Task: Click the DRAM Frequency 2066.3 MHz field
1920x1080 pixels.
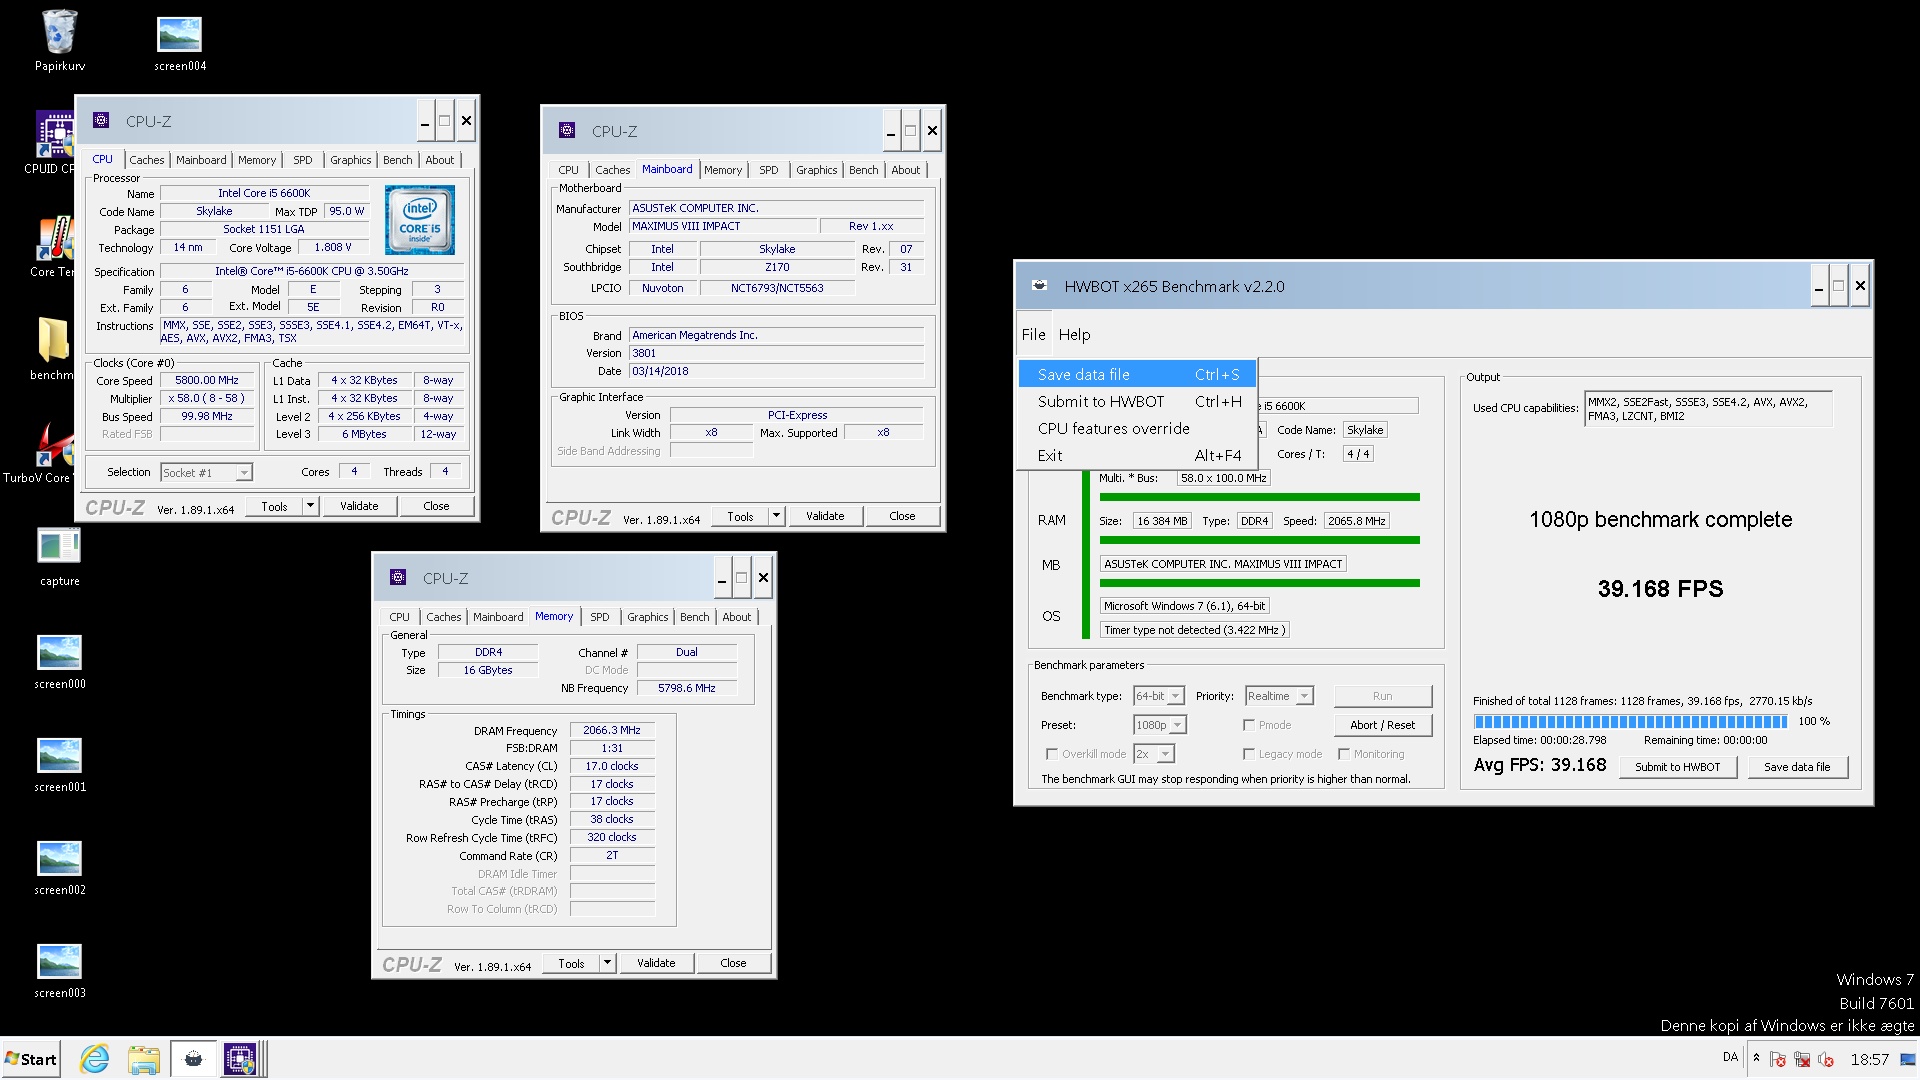Action: point(612,730)
